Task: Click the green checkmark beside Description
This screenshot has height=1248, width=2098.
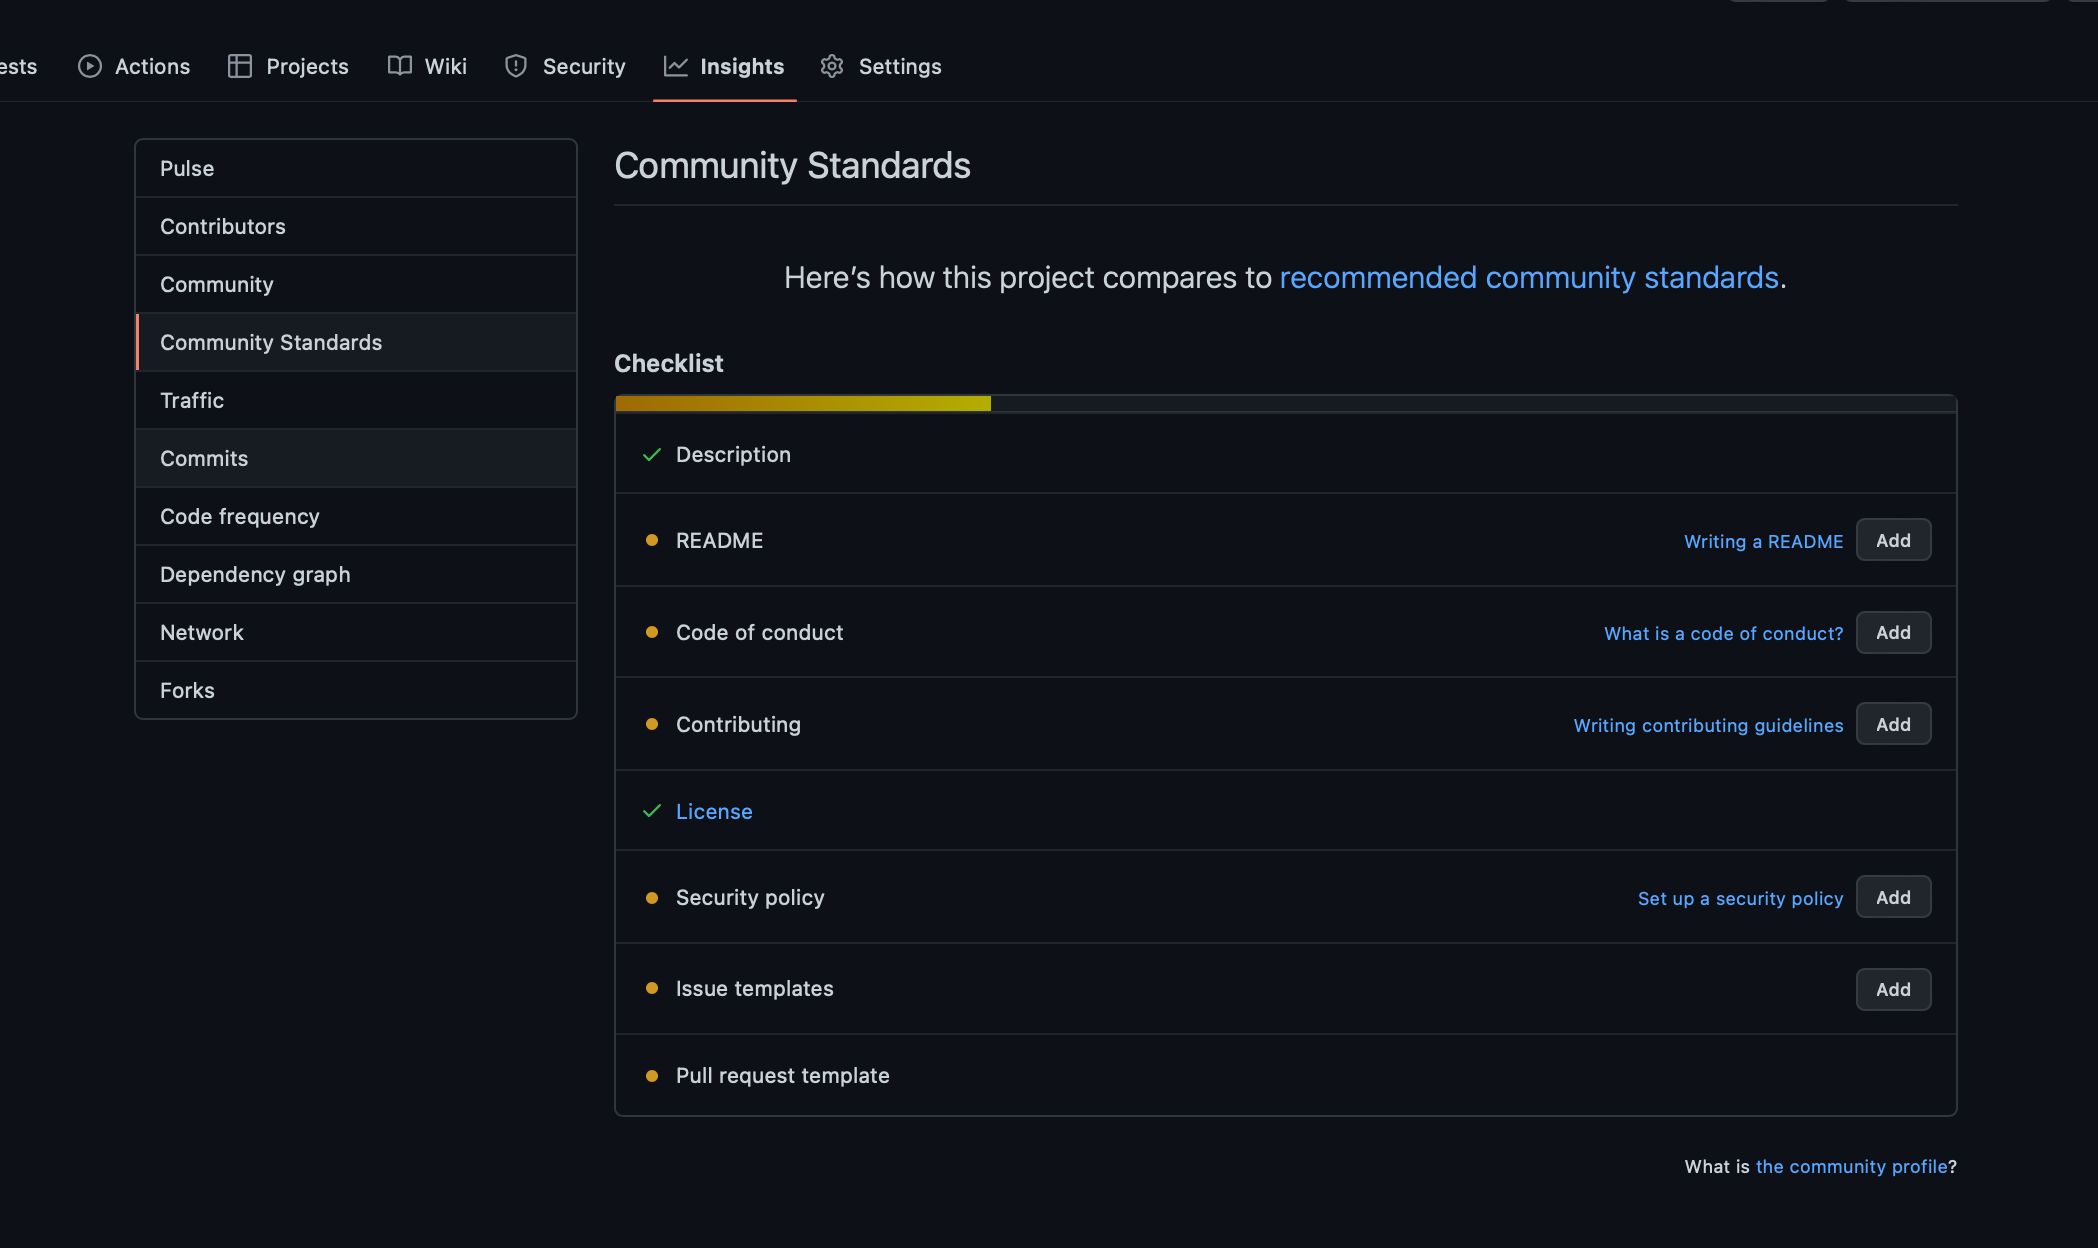Action: [x=652, y=455]
